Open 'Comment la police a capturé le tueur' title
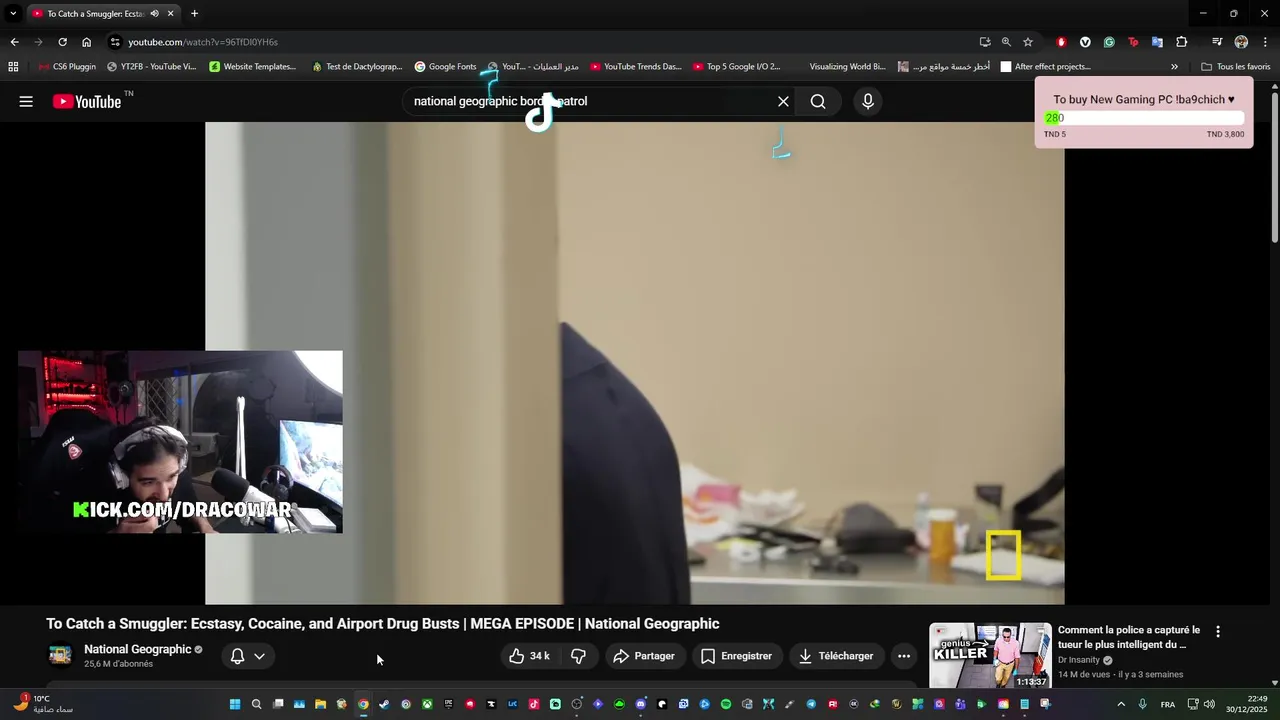 pos(1129,637)
